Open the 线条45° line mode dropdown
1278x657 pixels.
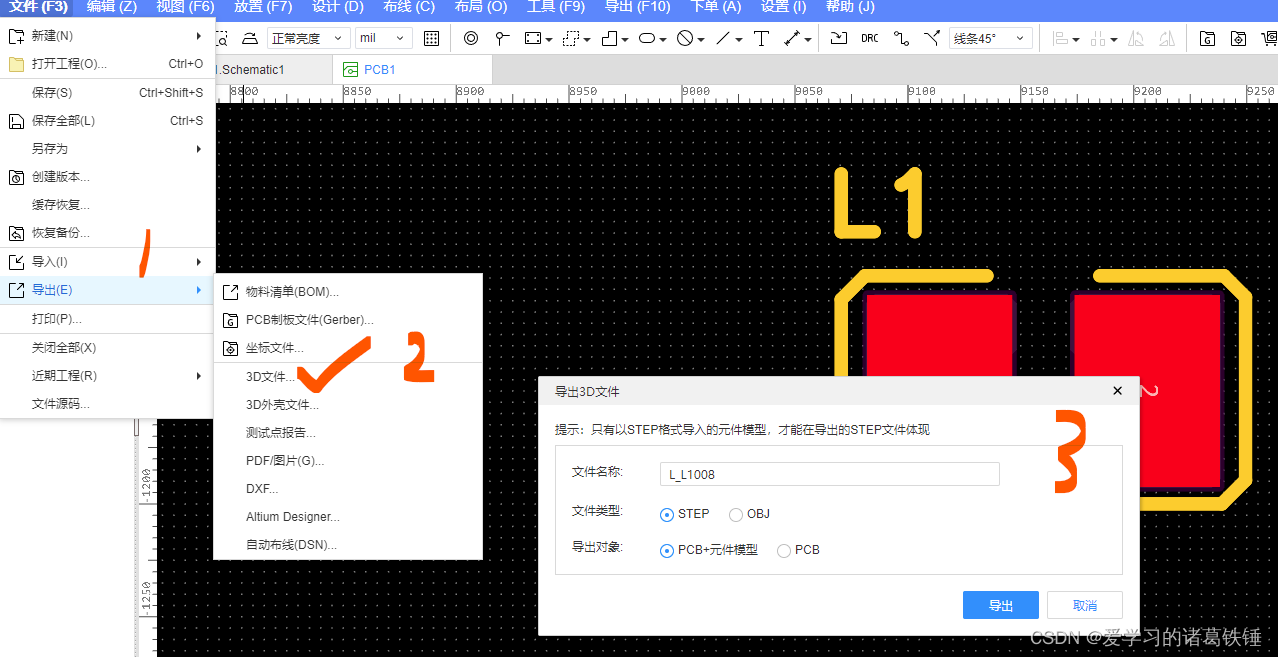tap(990, 38)
